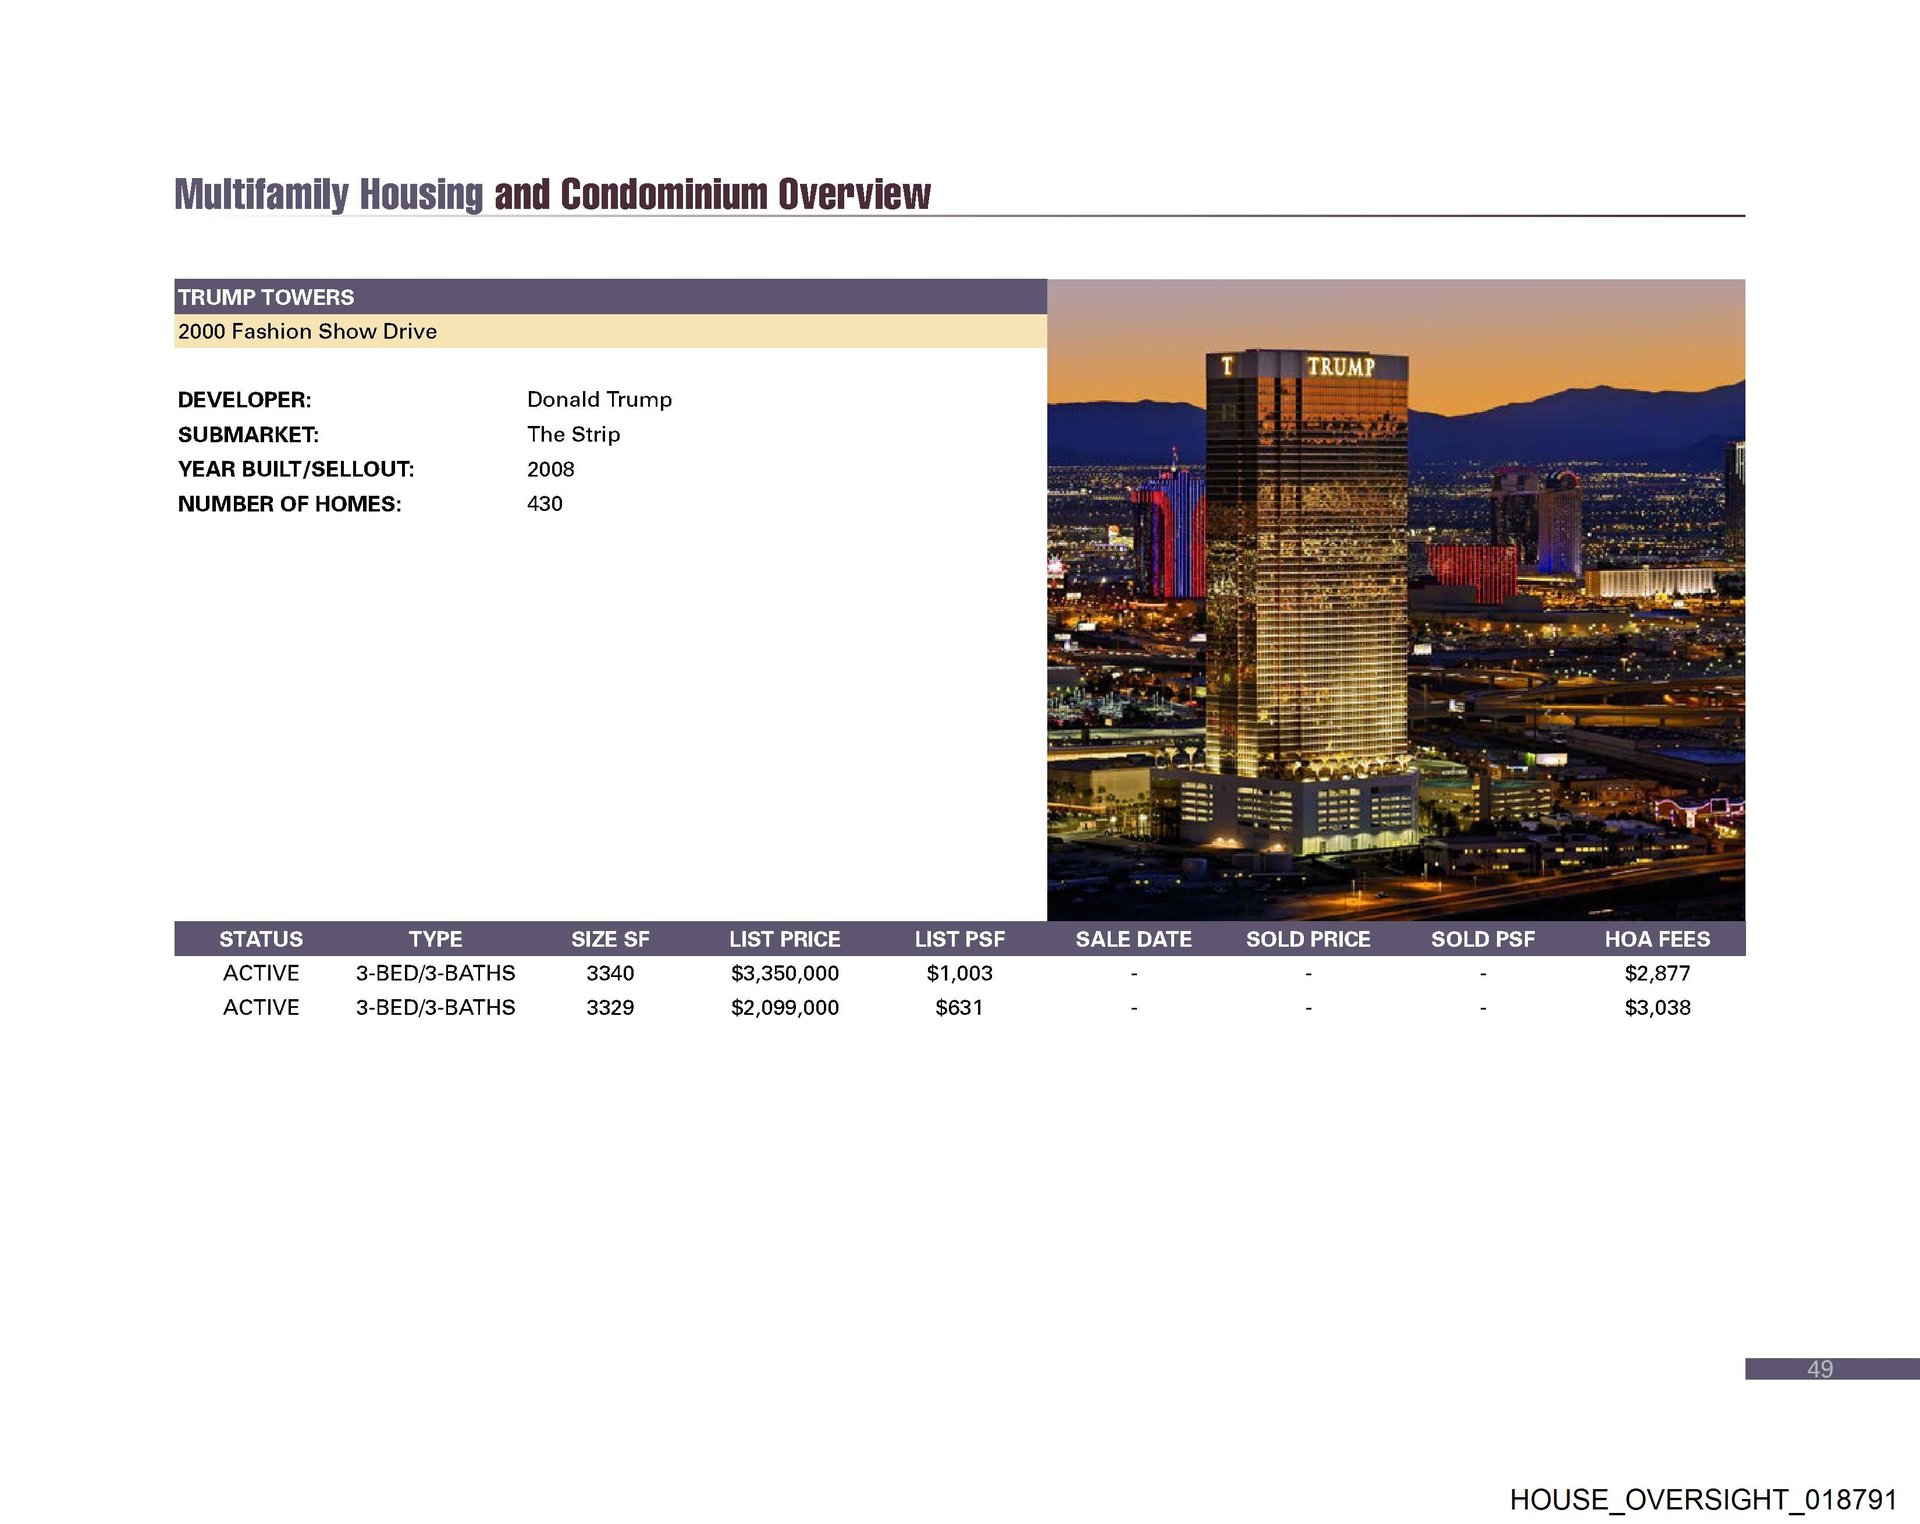
Task: Click the HOA FEES column header
Action: [x=1657, y=939]
